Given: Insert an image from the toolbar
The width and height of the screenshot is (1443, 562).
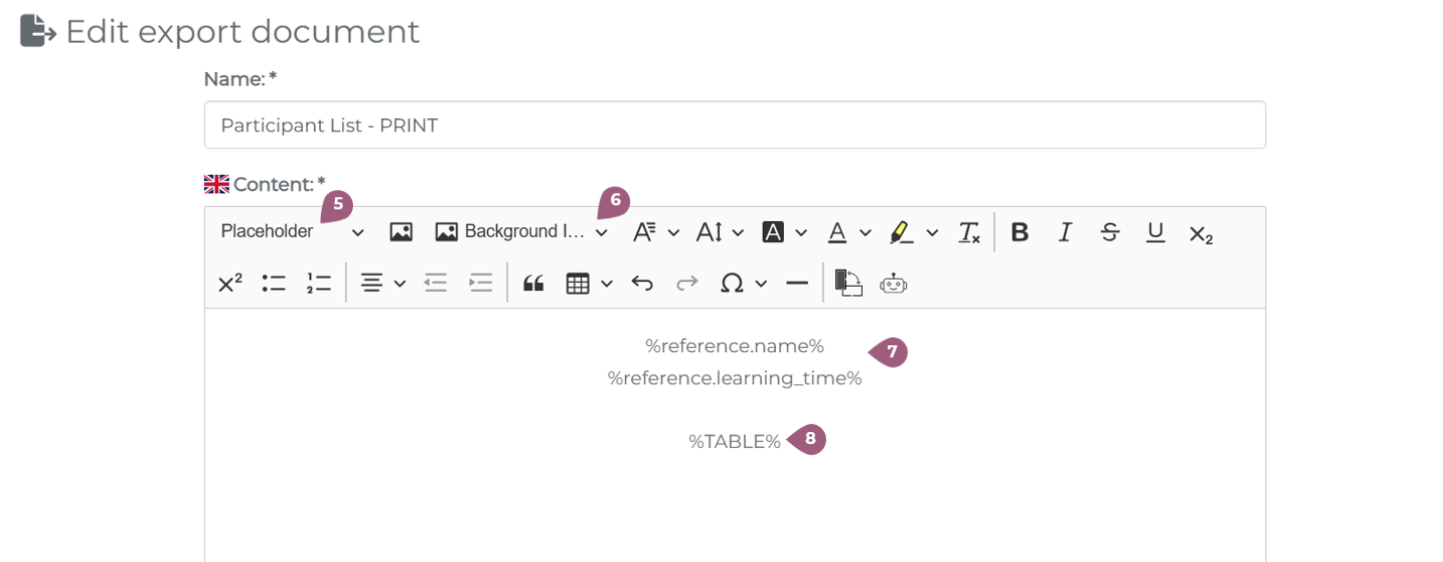Looking at the screenshot, I should point(401,232).
